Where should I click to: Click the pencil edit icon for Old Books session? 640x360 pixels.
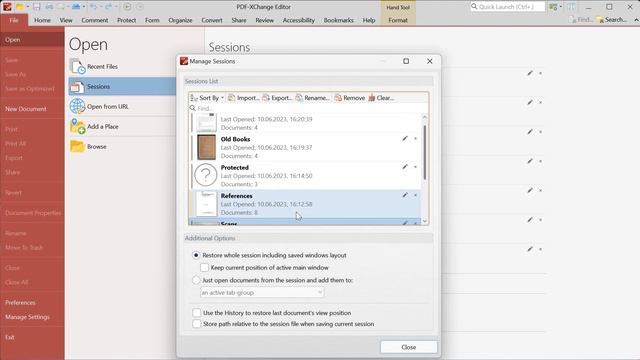tap(405, 138)
